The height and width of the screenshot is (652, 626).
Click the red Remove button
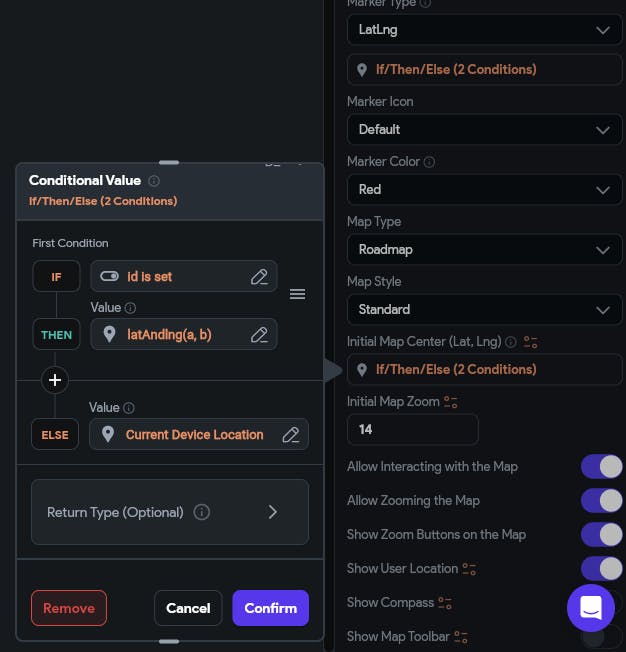pos(69,608)
